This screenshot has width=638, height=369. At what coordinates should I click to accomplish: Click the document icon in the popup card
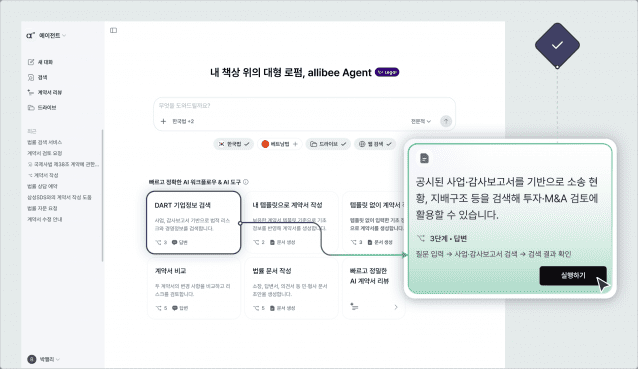(x=424, y=158)
